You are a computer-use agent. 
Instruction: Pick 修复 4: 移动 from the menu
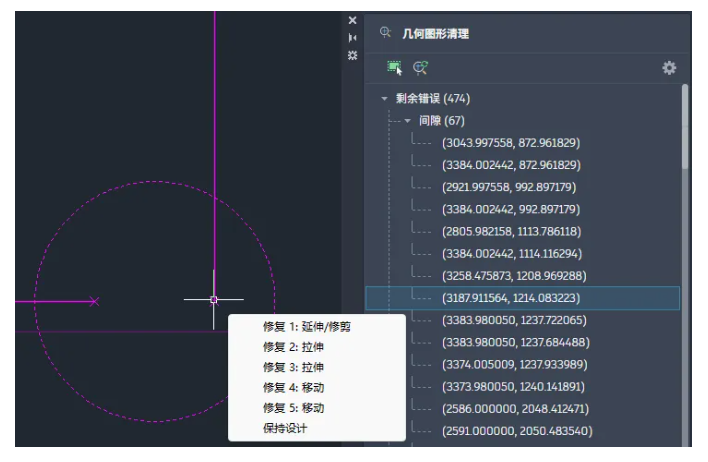point(293,387)
